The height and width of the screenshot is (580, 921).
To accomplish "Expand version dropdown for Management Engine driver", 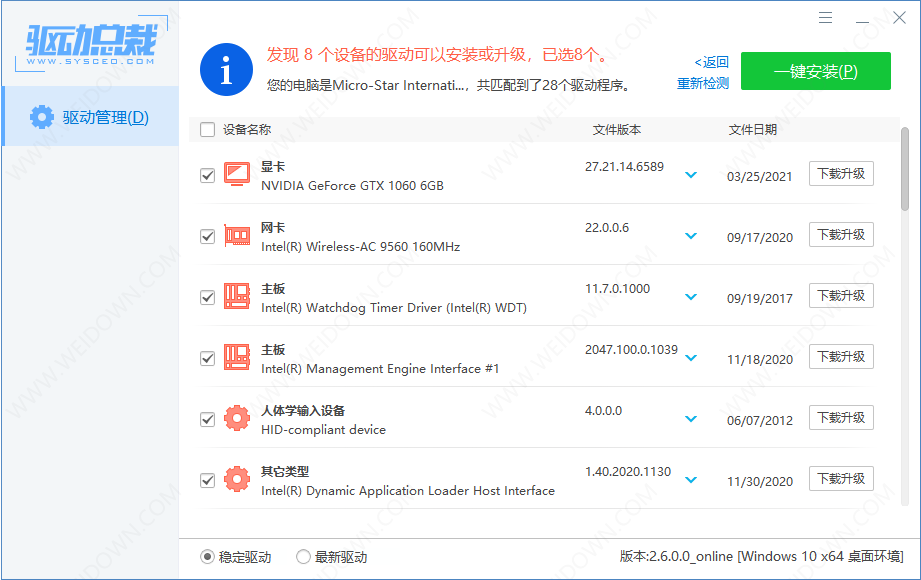I will pos(690,358).
